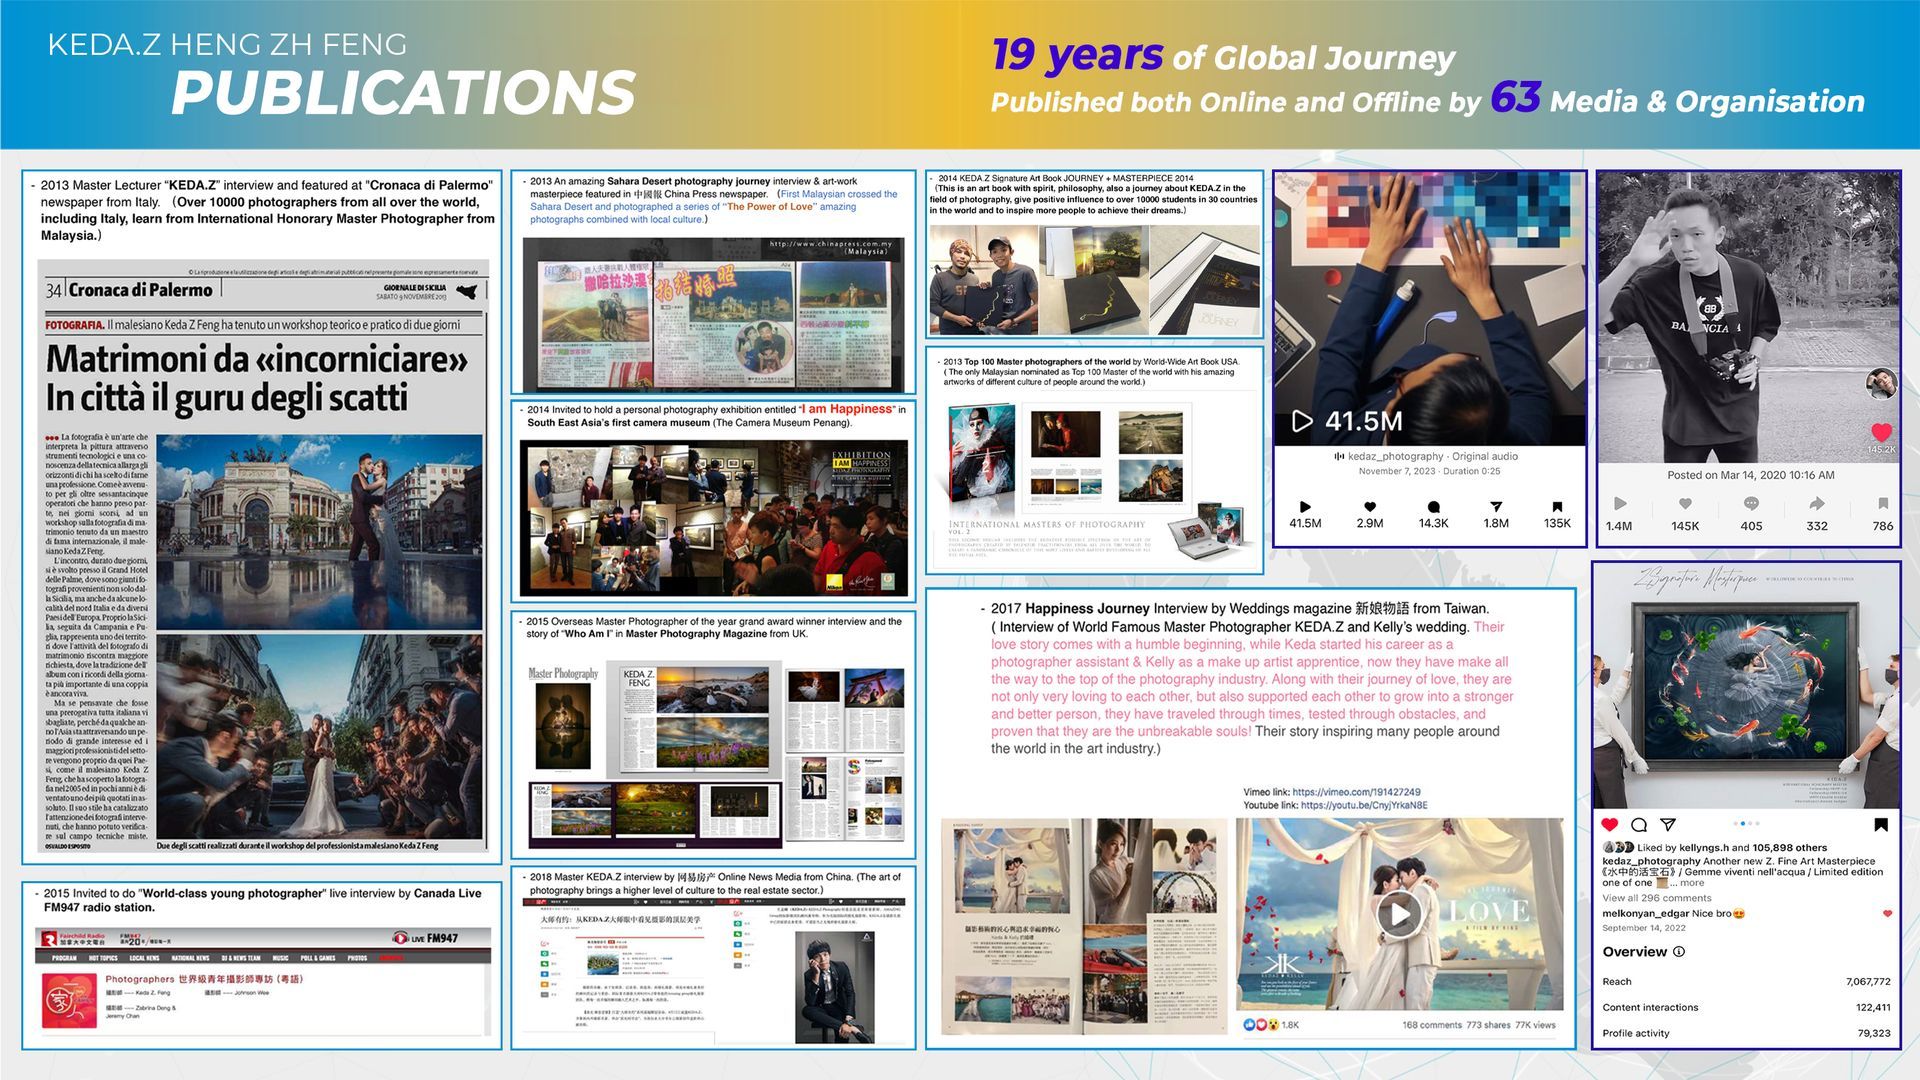Open the LOCAL NEWS menu on FM947 site
Image resolution: width=1920 pixels, height=1080 pixels.
pos(144,958)
